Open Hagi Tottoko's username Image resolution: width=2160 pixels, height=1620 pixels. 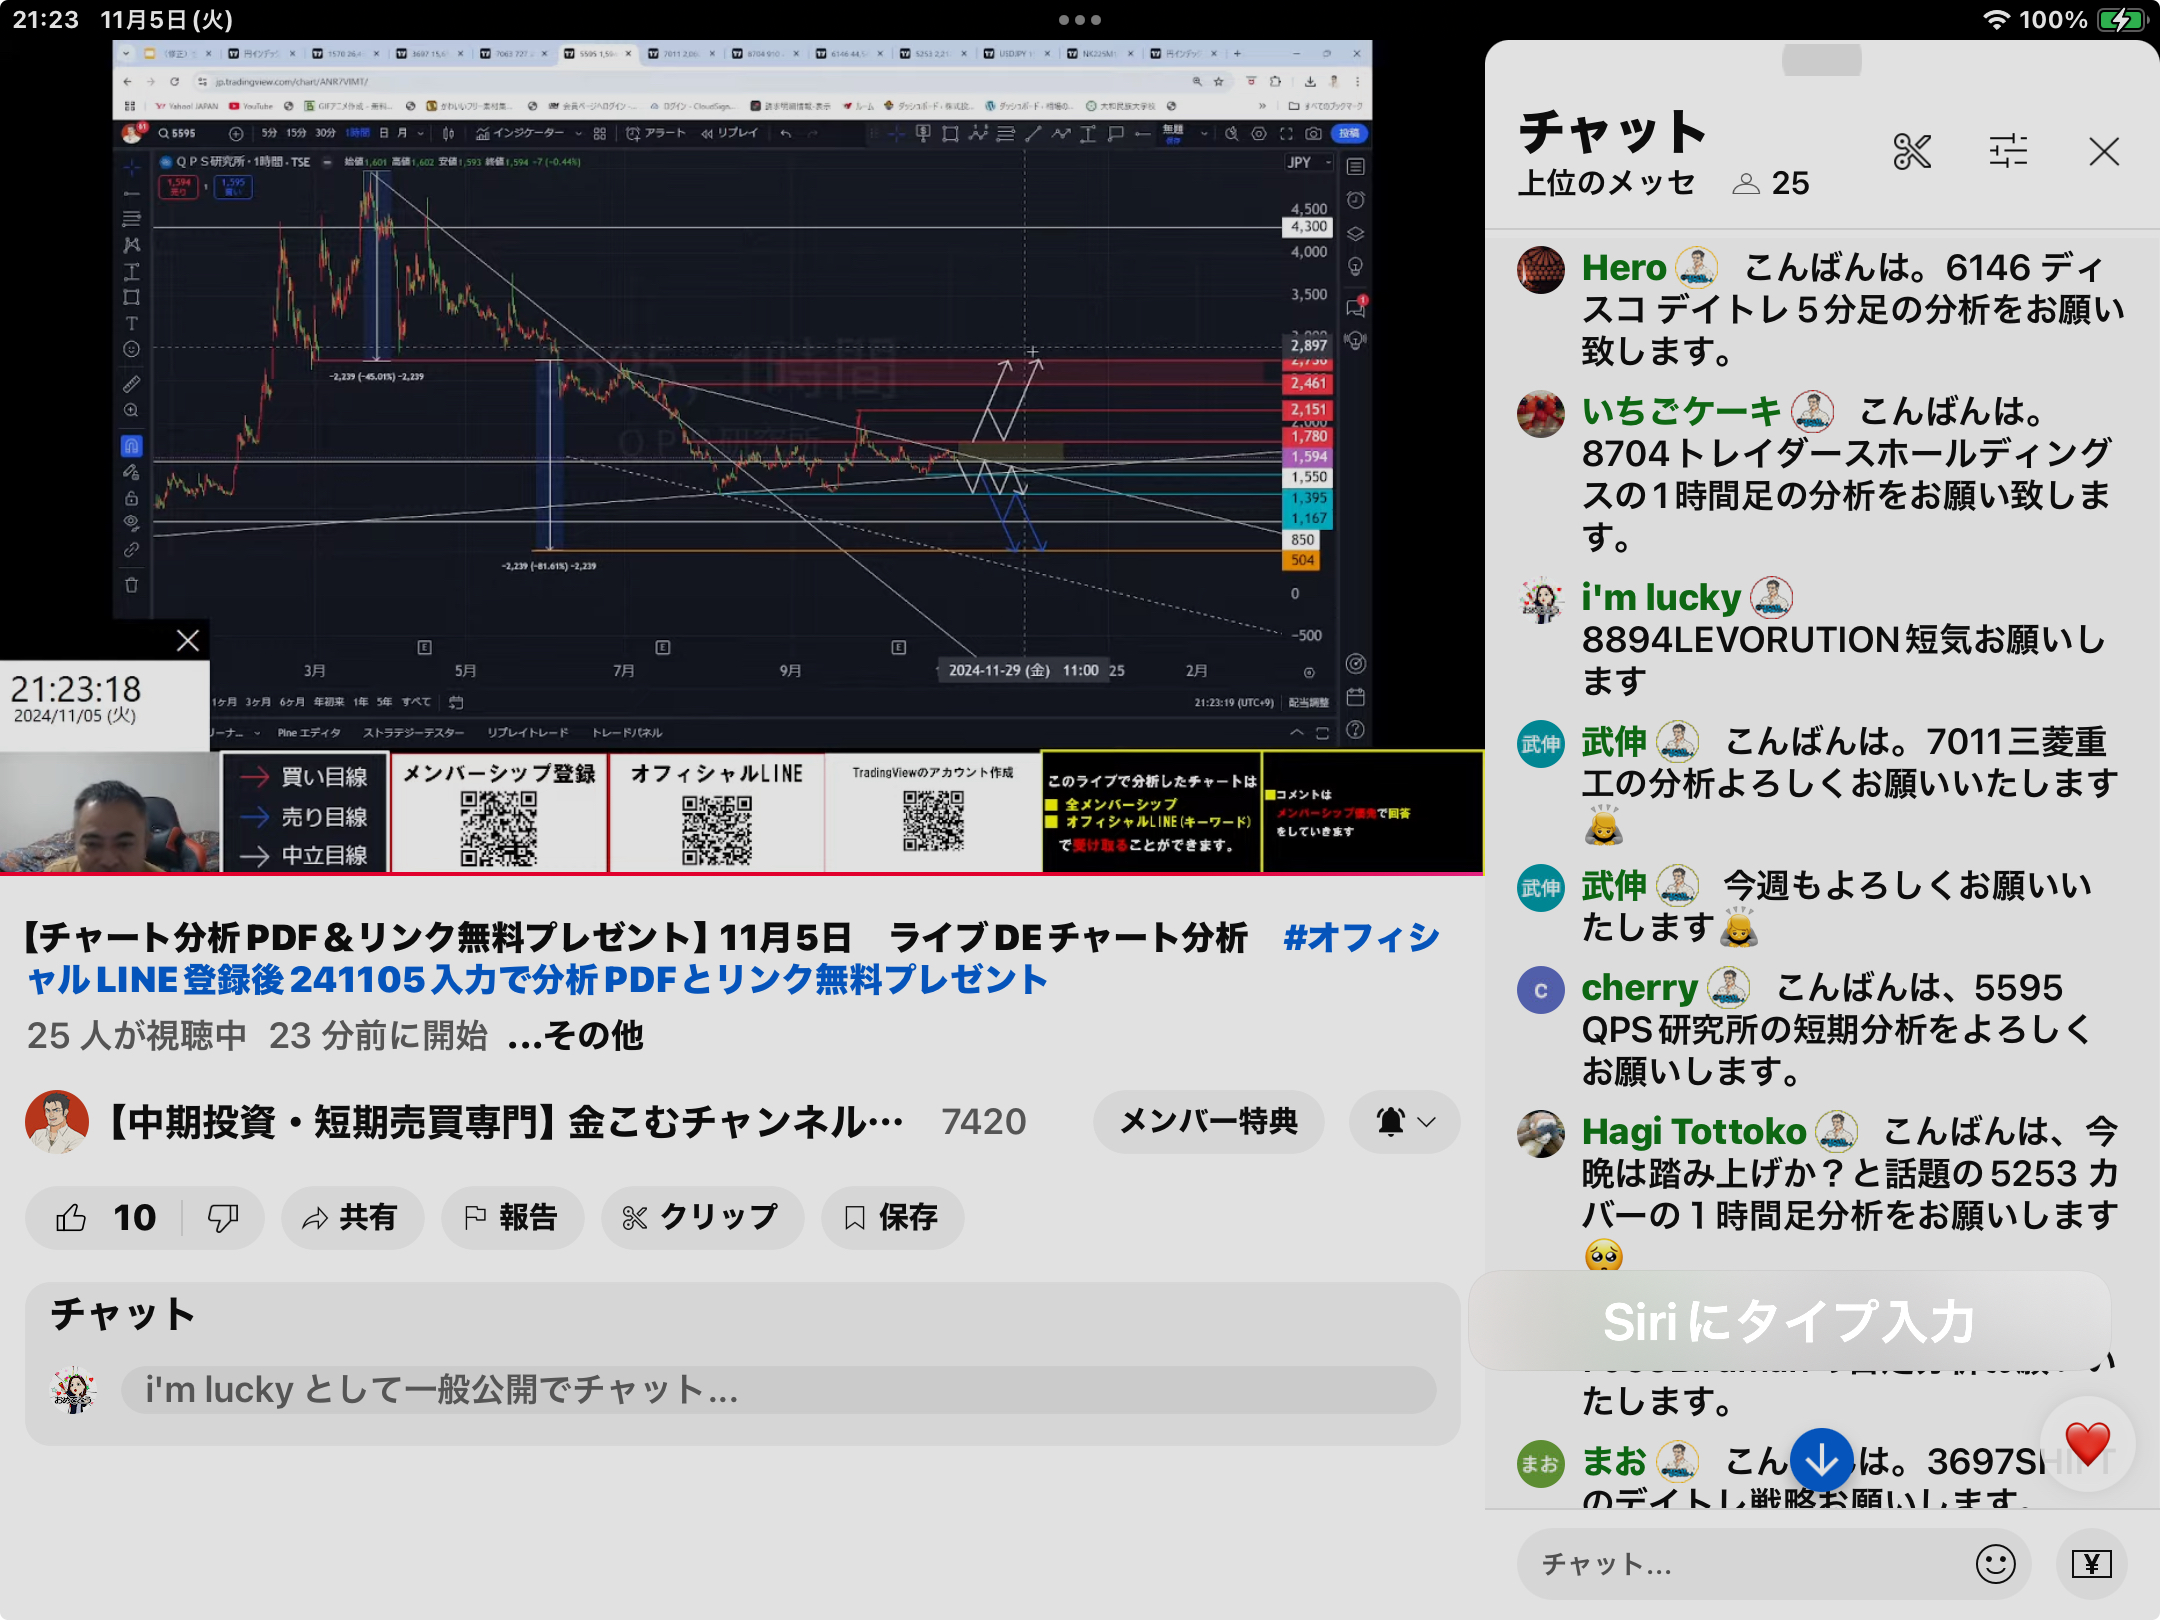[x=1694, y=1131]
